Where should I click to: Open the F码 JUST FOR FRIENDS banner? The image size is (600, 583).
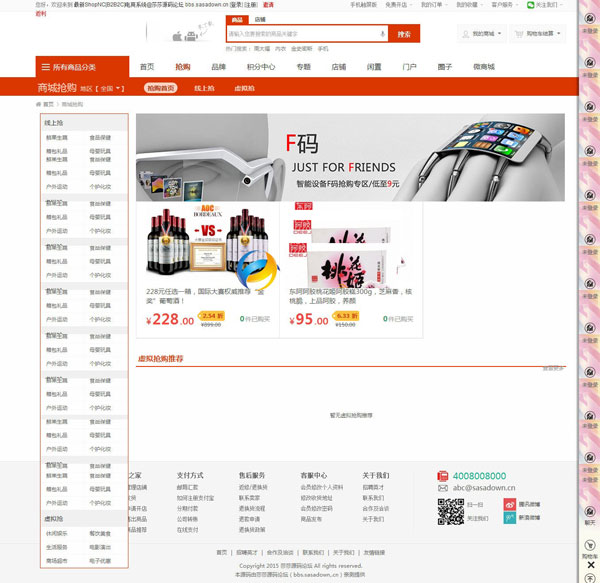350,157
